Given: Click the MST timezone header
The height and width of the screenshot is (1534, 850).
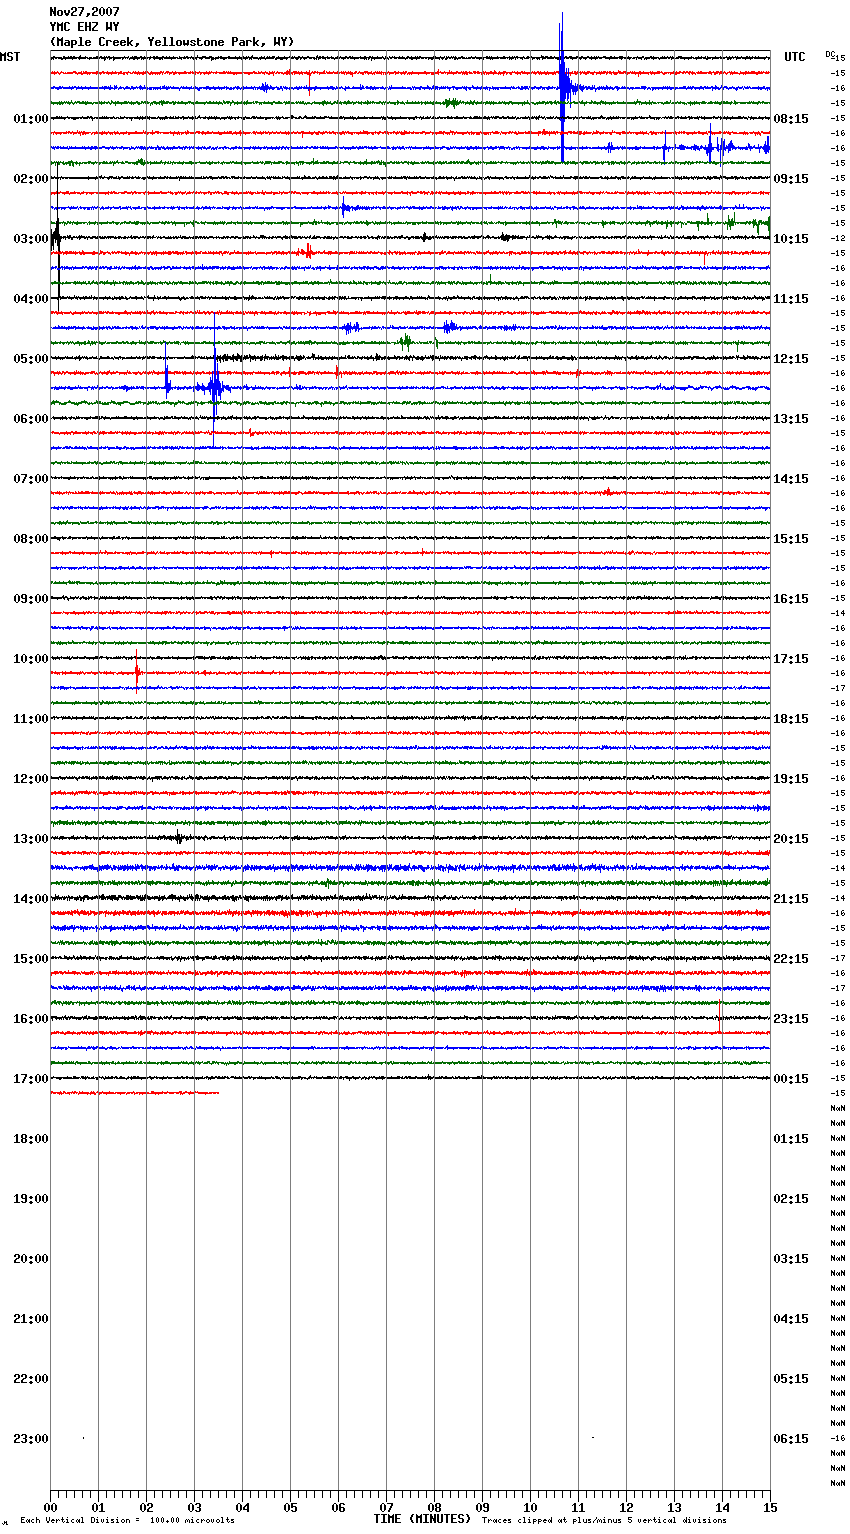Looking at the screenshot, I should click(10, 57).
